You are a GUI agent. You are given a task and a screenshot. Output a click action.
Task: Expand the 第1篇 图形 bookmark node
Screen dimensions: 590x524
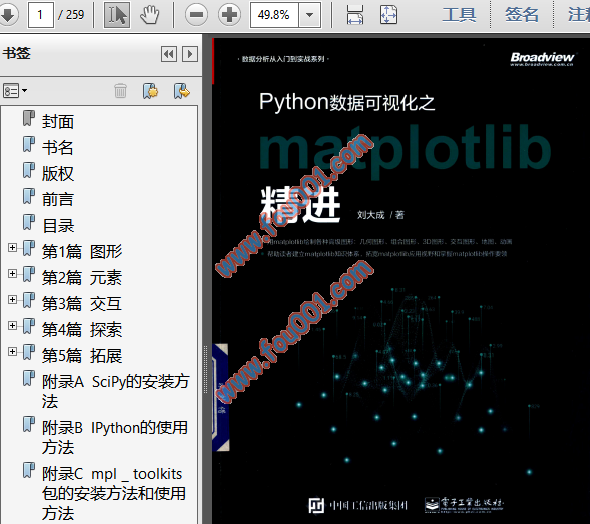[x=12, y=247]
